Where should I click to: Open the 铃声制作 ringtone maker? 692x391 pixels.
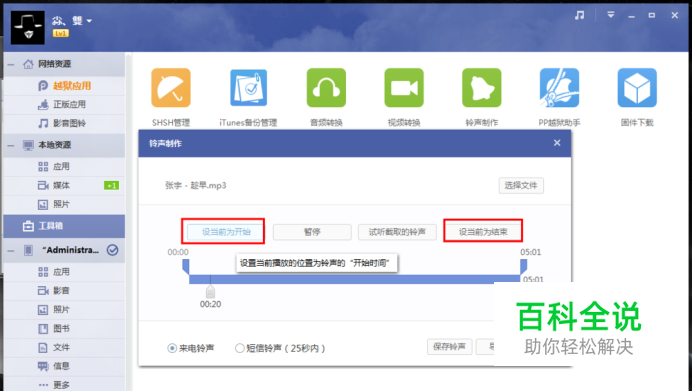pyautogui.click(x=481, y=88)
